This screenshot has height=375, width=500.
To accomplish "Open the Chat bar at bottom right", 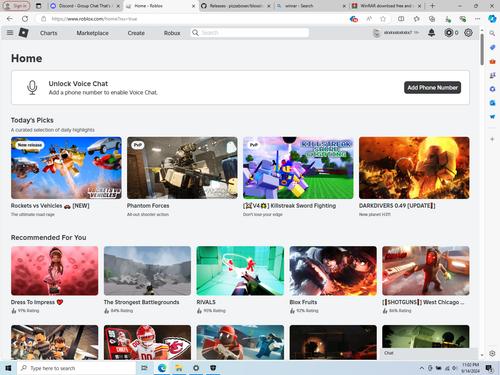I will click(x=429, y=353).
